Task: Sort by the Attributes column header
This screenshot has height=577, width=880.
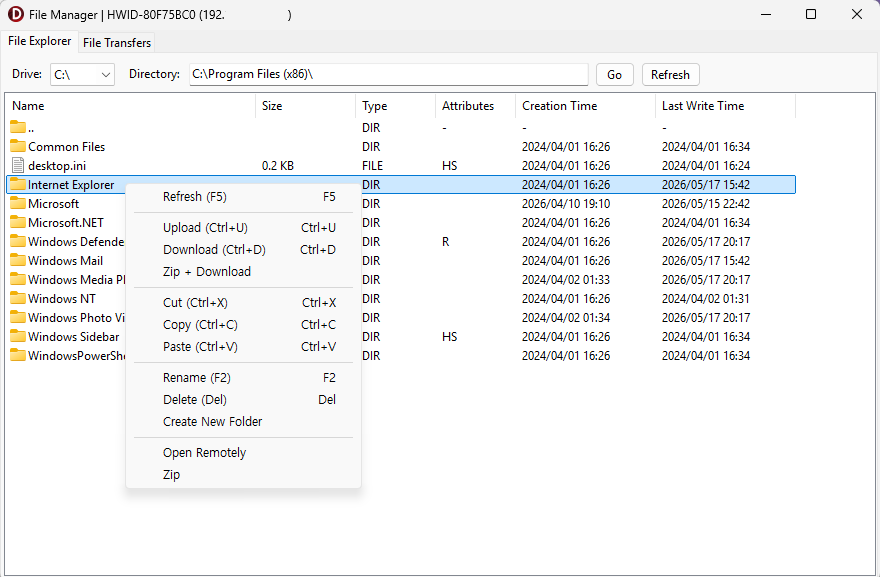Action: pyautogui.click(x=475, y=106)
